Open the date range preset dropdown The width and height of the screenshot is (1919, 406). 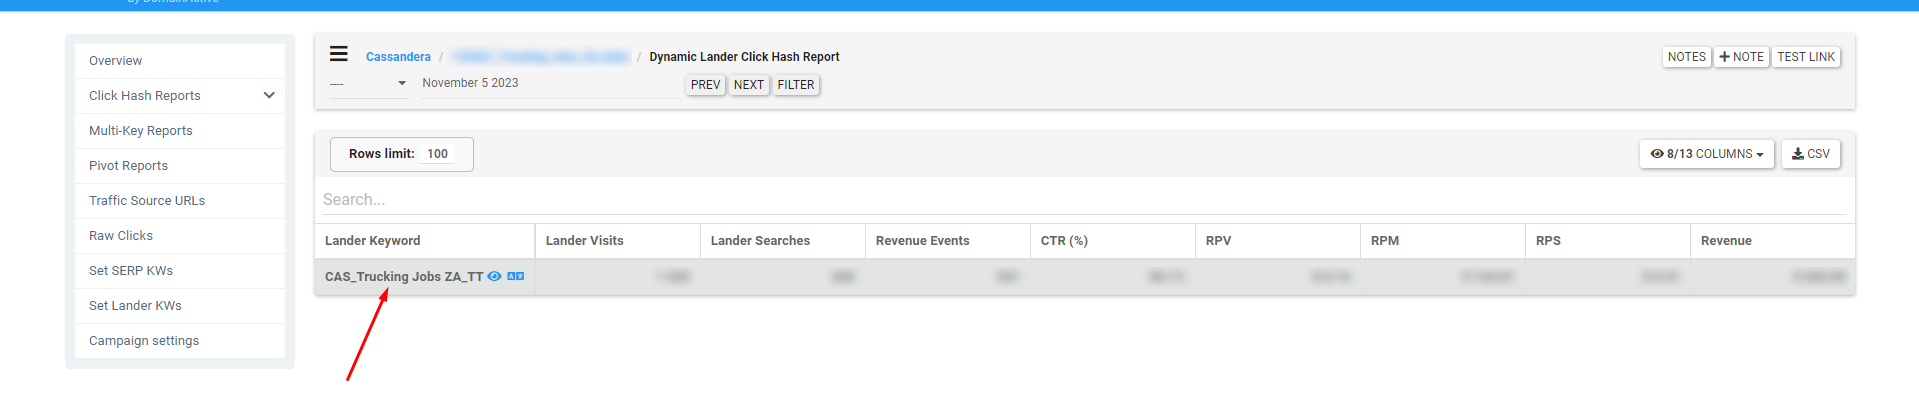pyautogui.click(x=368, y=84)
